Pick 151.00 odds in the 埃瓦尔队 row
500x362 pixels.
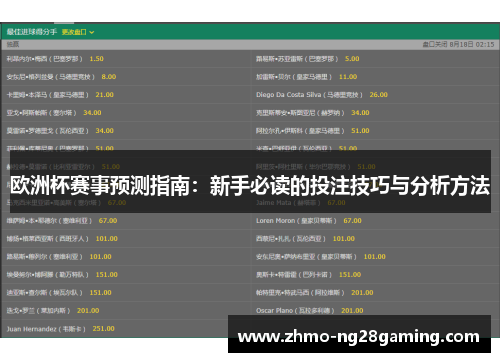pyautogui.click(x=100, y=293)
